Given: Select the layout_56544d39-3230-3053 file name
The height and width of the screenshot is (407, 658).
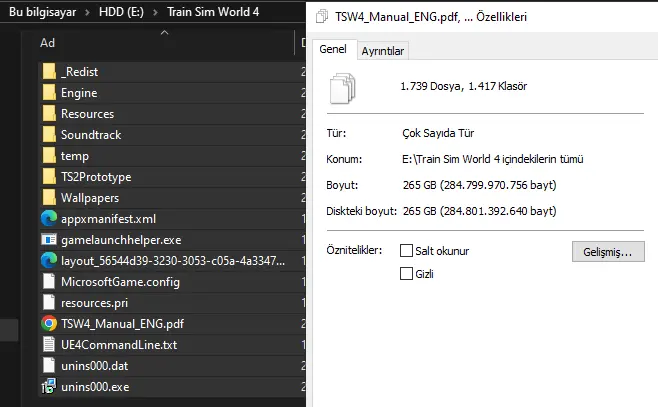Looking at the screenshot, I should click(173, 261).
